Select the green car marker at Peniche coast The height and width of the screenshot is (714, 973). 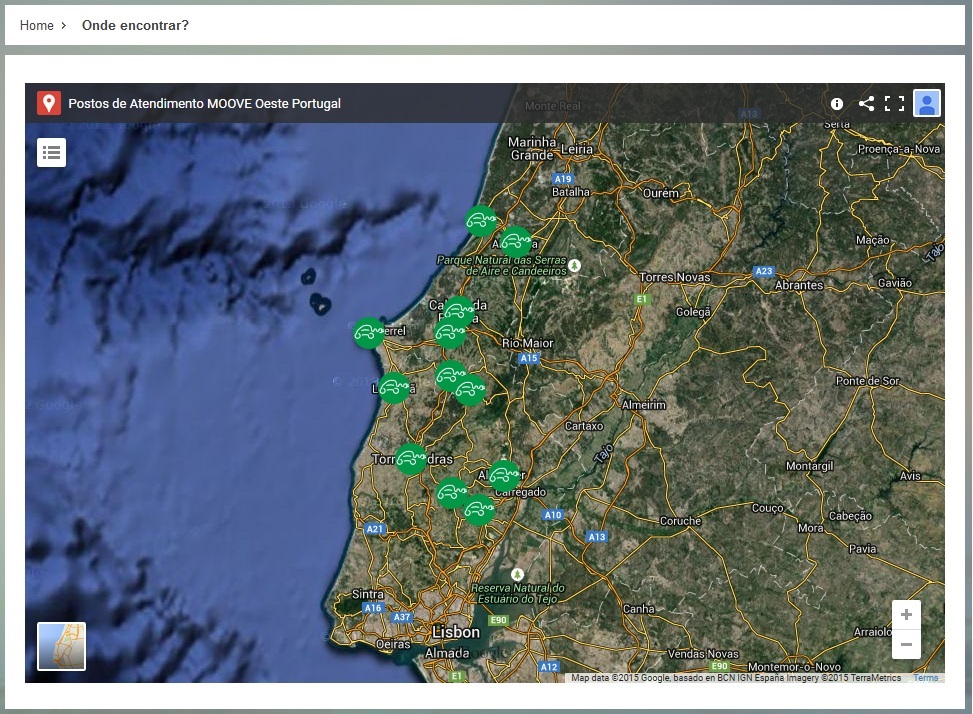[369, 332]
